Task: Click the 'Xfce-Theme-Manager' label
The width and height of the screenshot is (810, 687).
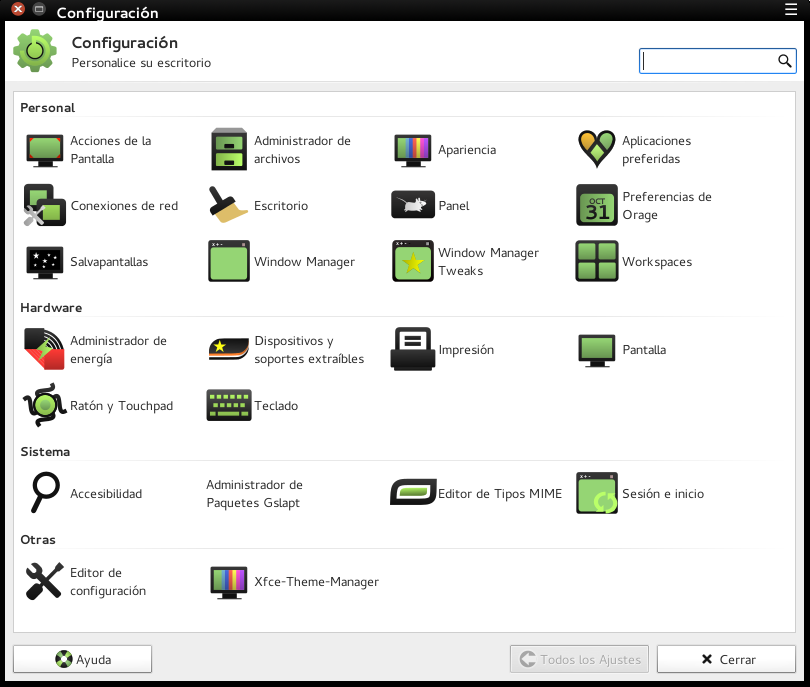Action: 316,582
